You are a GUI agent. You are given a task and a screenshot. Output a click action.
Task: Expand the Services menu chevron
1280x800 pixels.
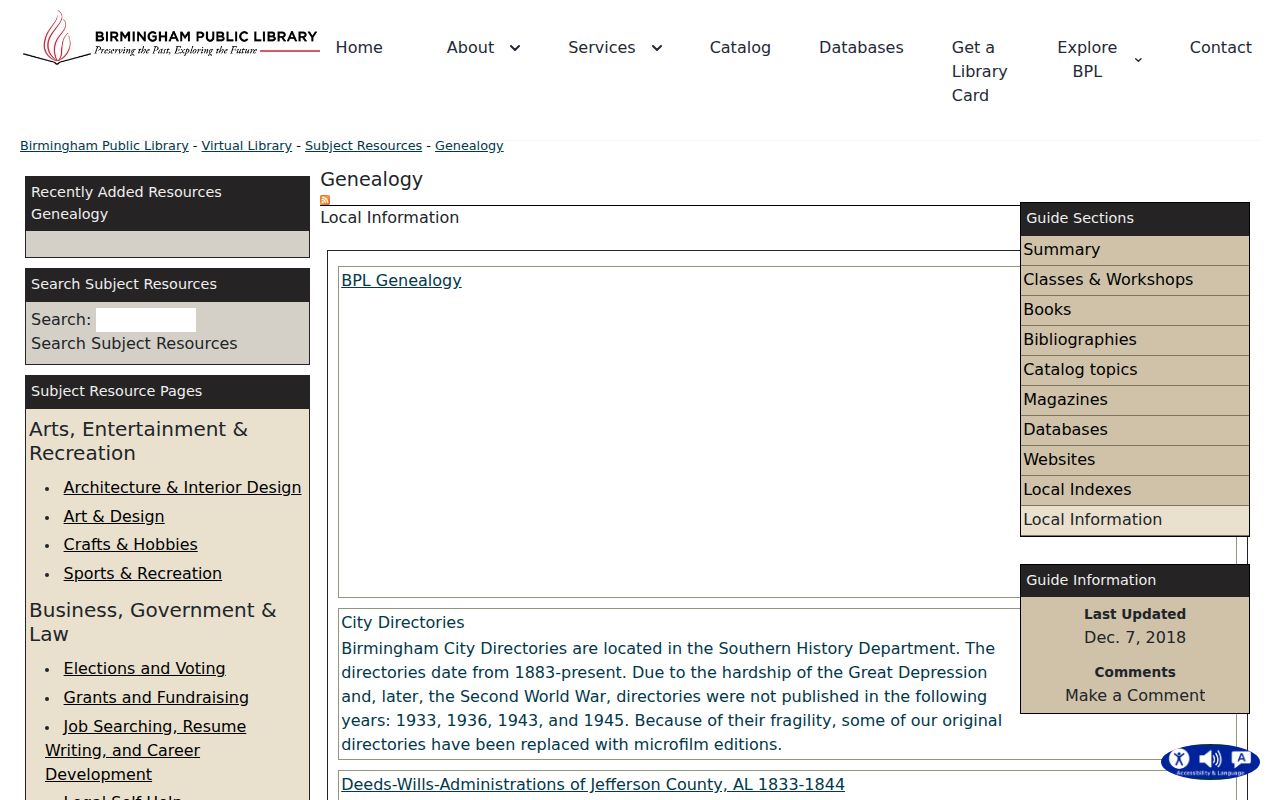click(x=657, y=48)
